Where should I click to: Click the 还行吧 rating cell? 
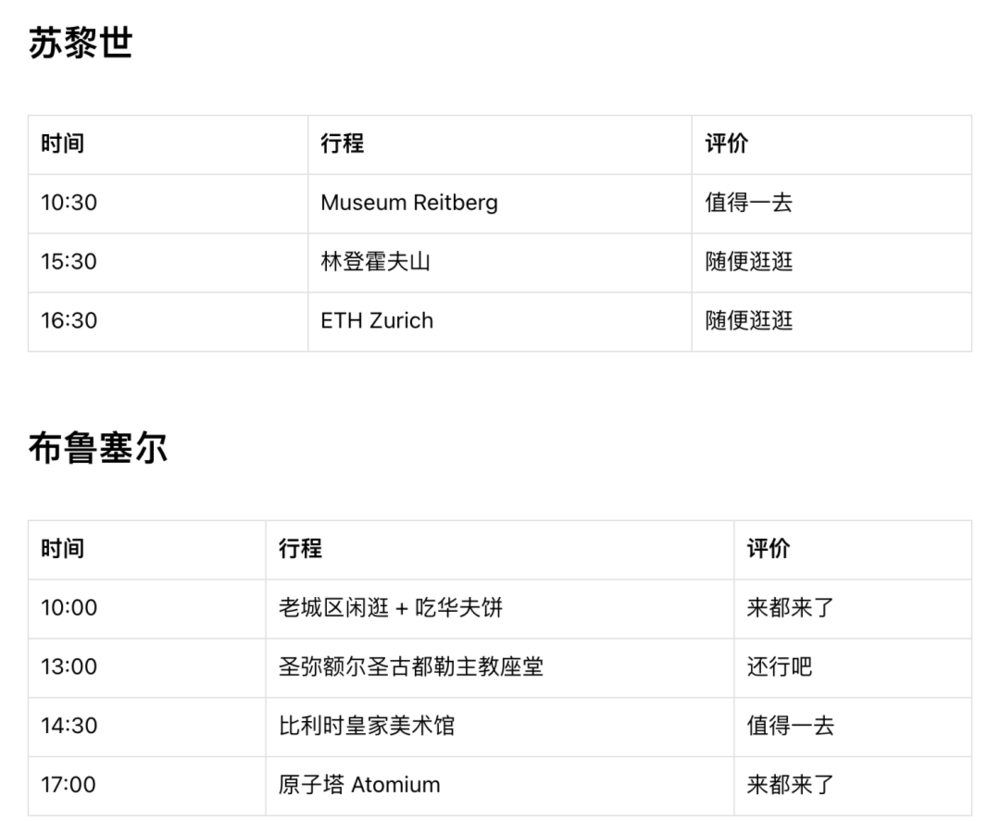779,667
